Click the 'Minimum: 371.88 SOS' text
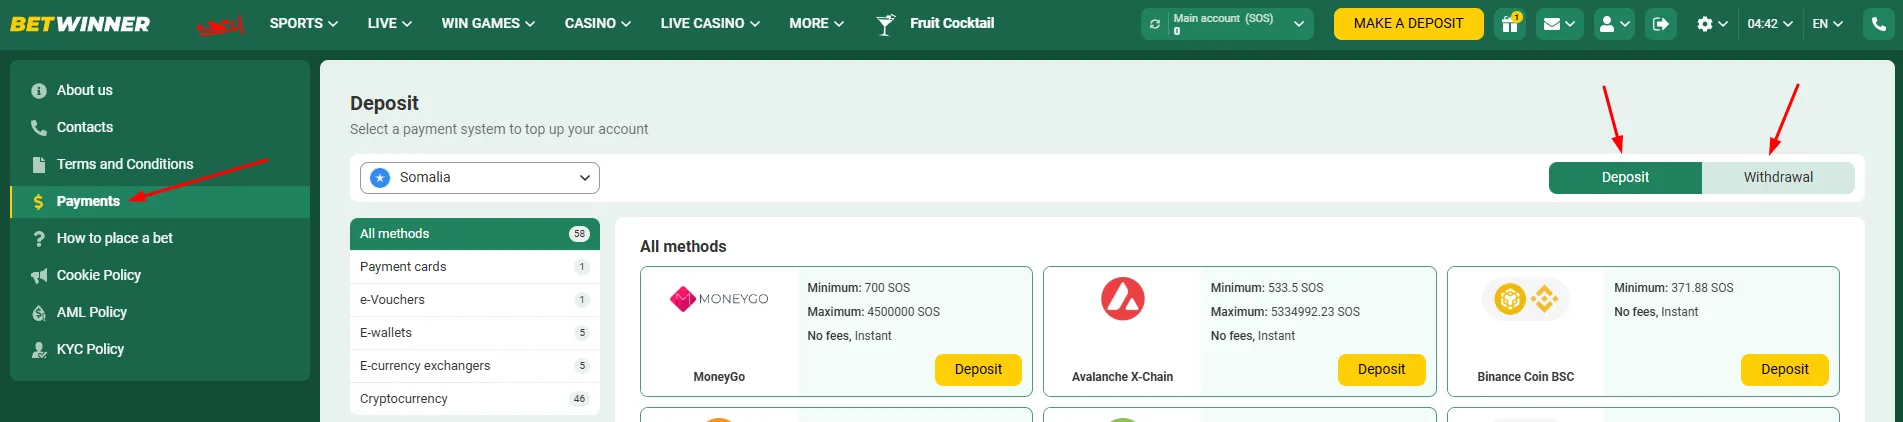 [x=1674, y=288]
